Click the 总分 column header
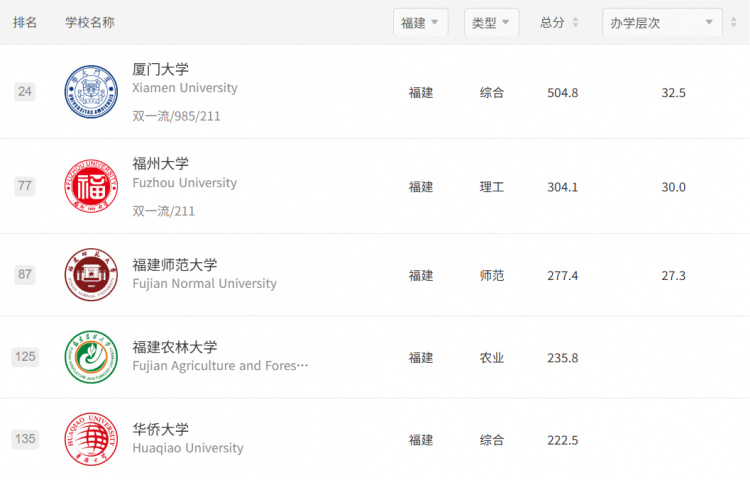The height and width of the screenshot is (480, 750). [x=552, y=22]
